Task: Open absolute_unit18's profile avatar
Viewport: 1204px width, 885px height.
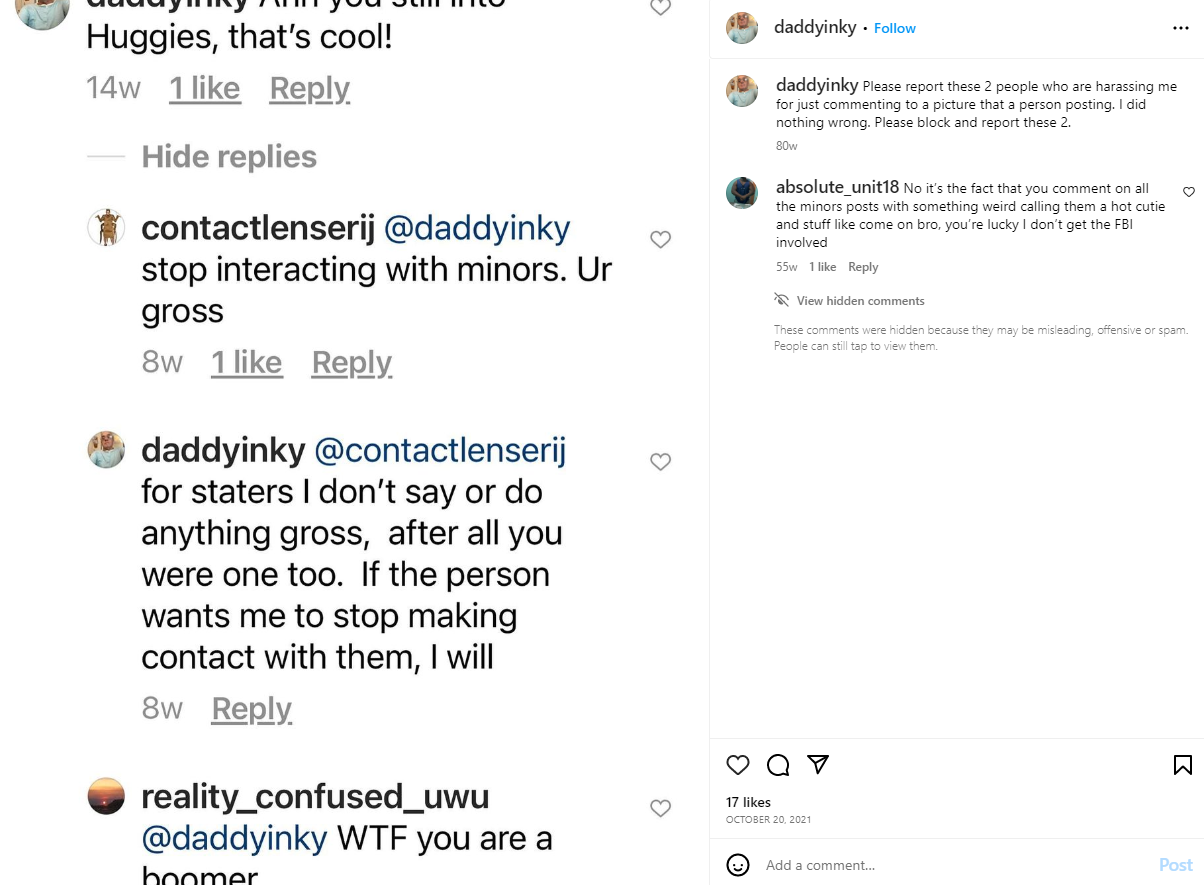Action: 742,192
